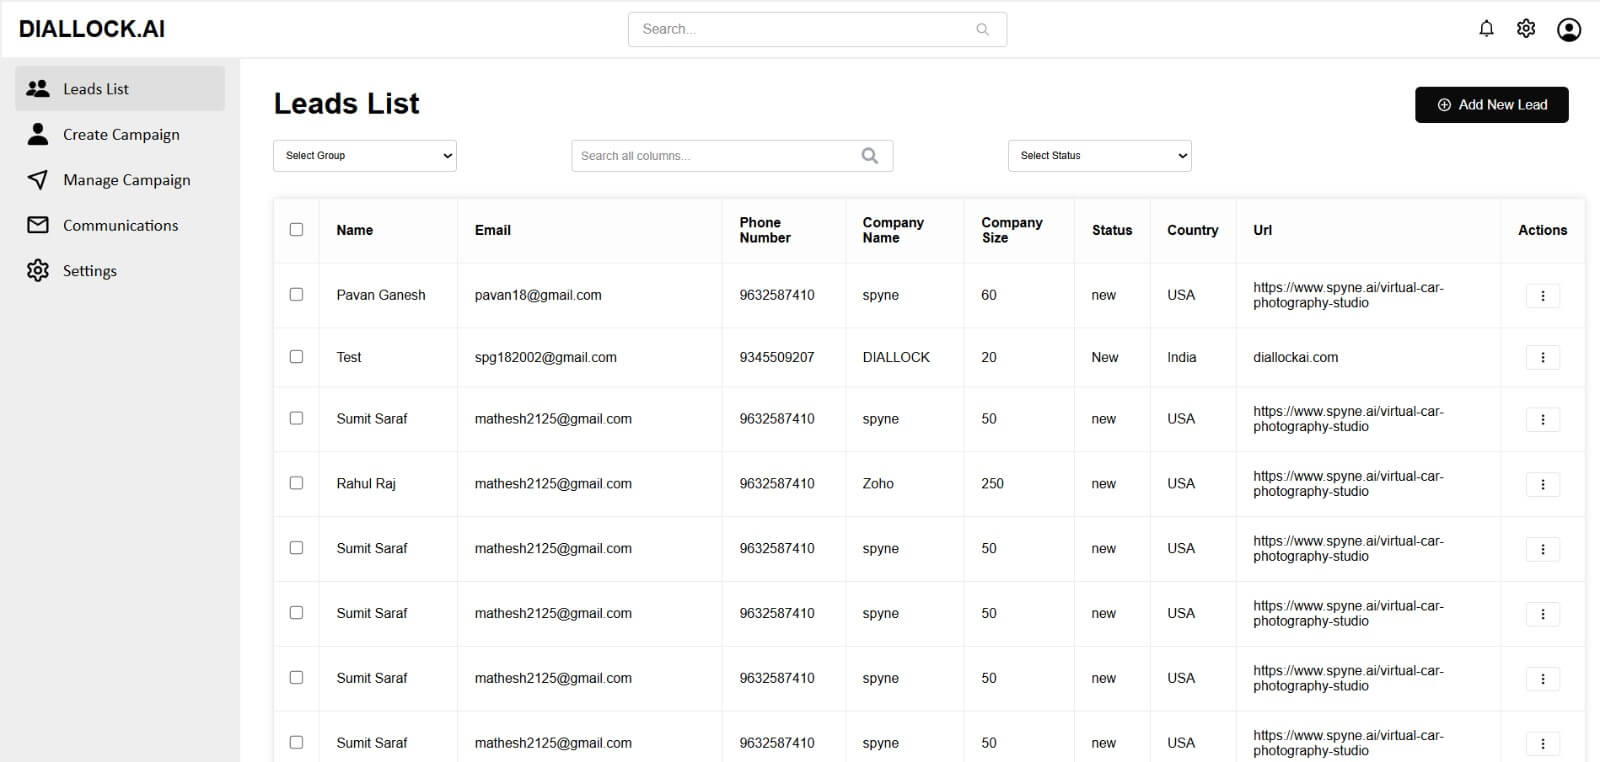Click email spg182002@gmail.com
The height and width of the screenshot is (762, 1600).
(x=545, y=357)
